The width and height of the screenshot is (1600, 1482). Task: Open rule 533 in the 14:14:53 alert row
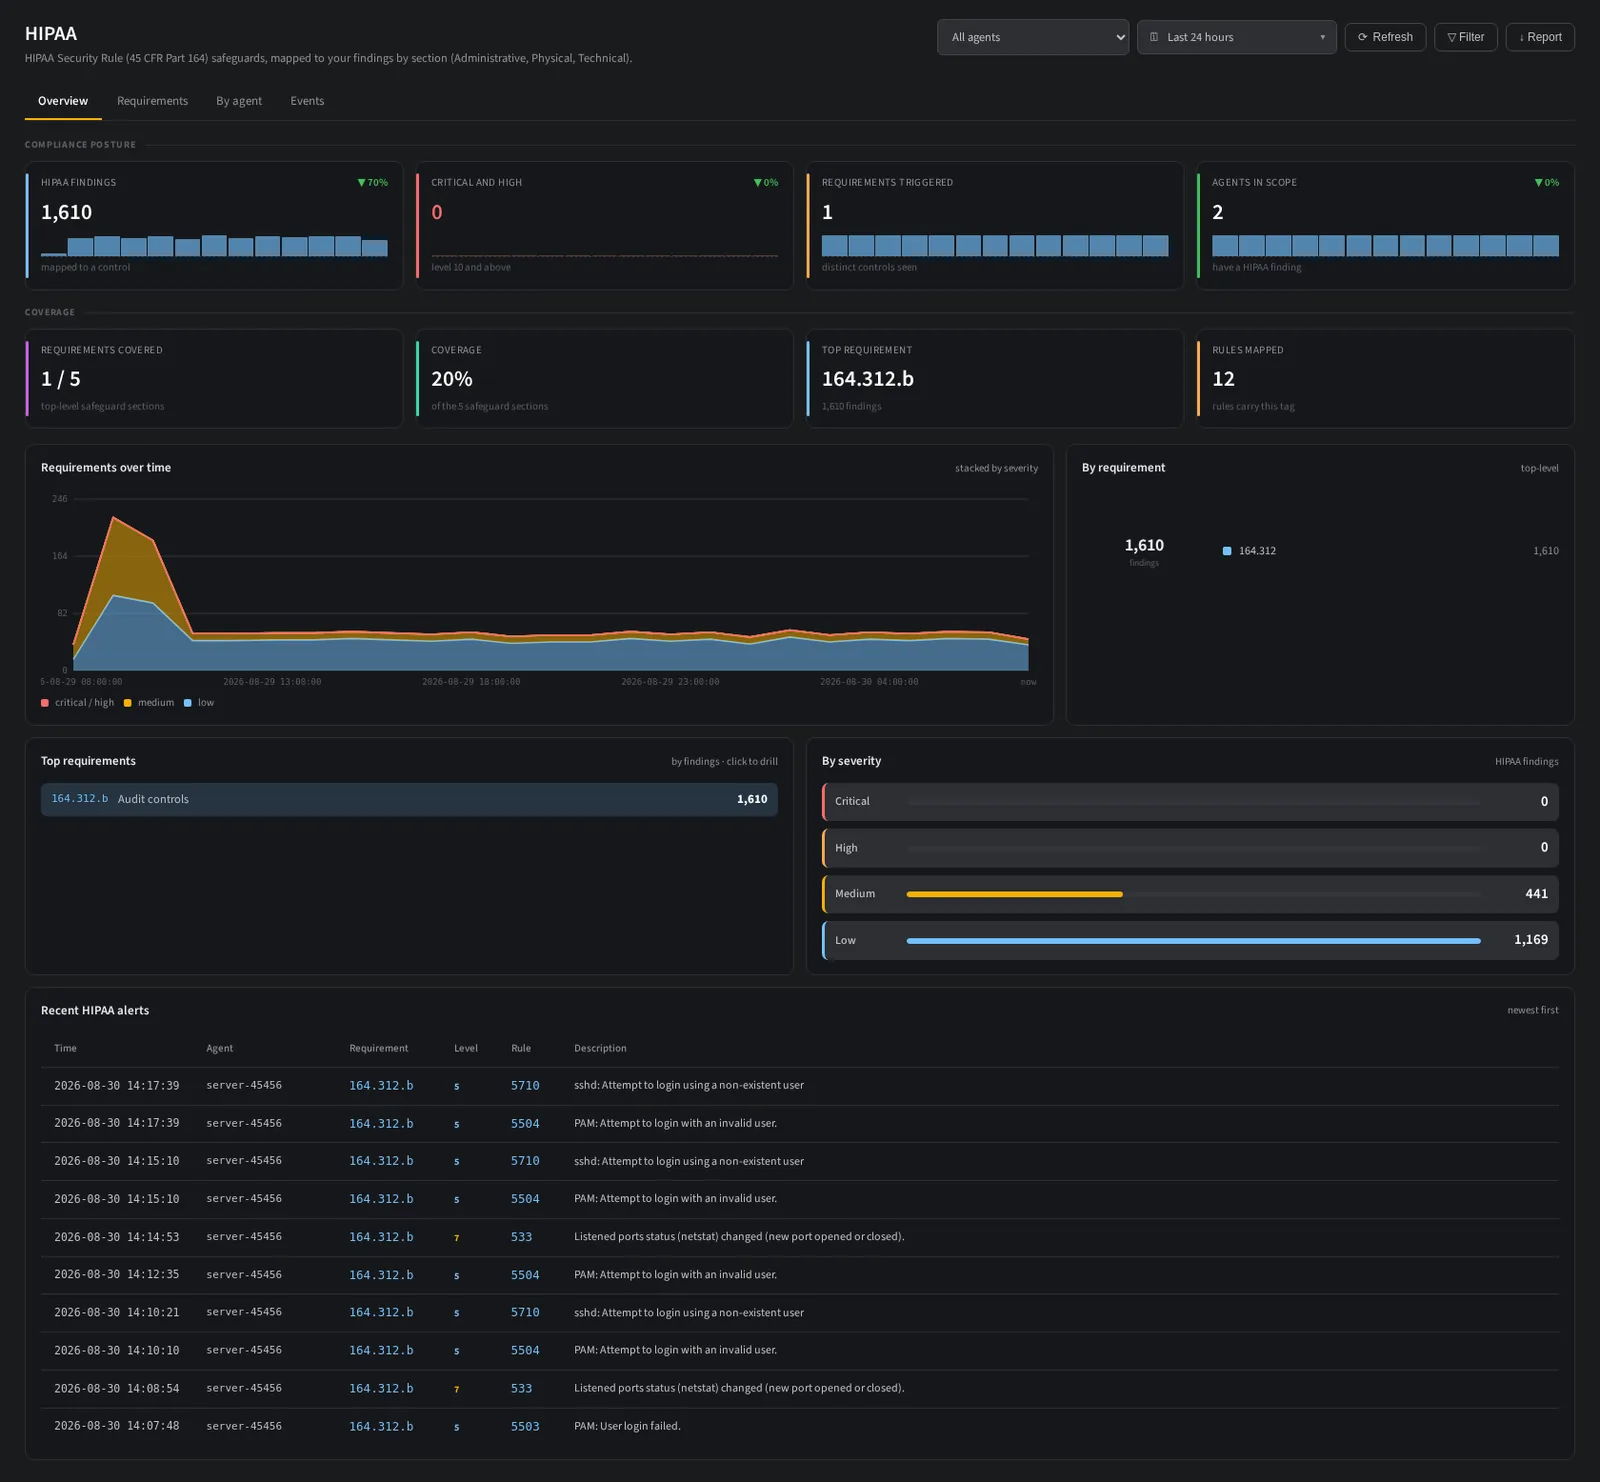pyautogui.click(x=521, y=1237)
